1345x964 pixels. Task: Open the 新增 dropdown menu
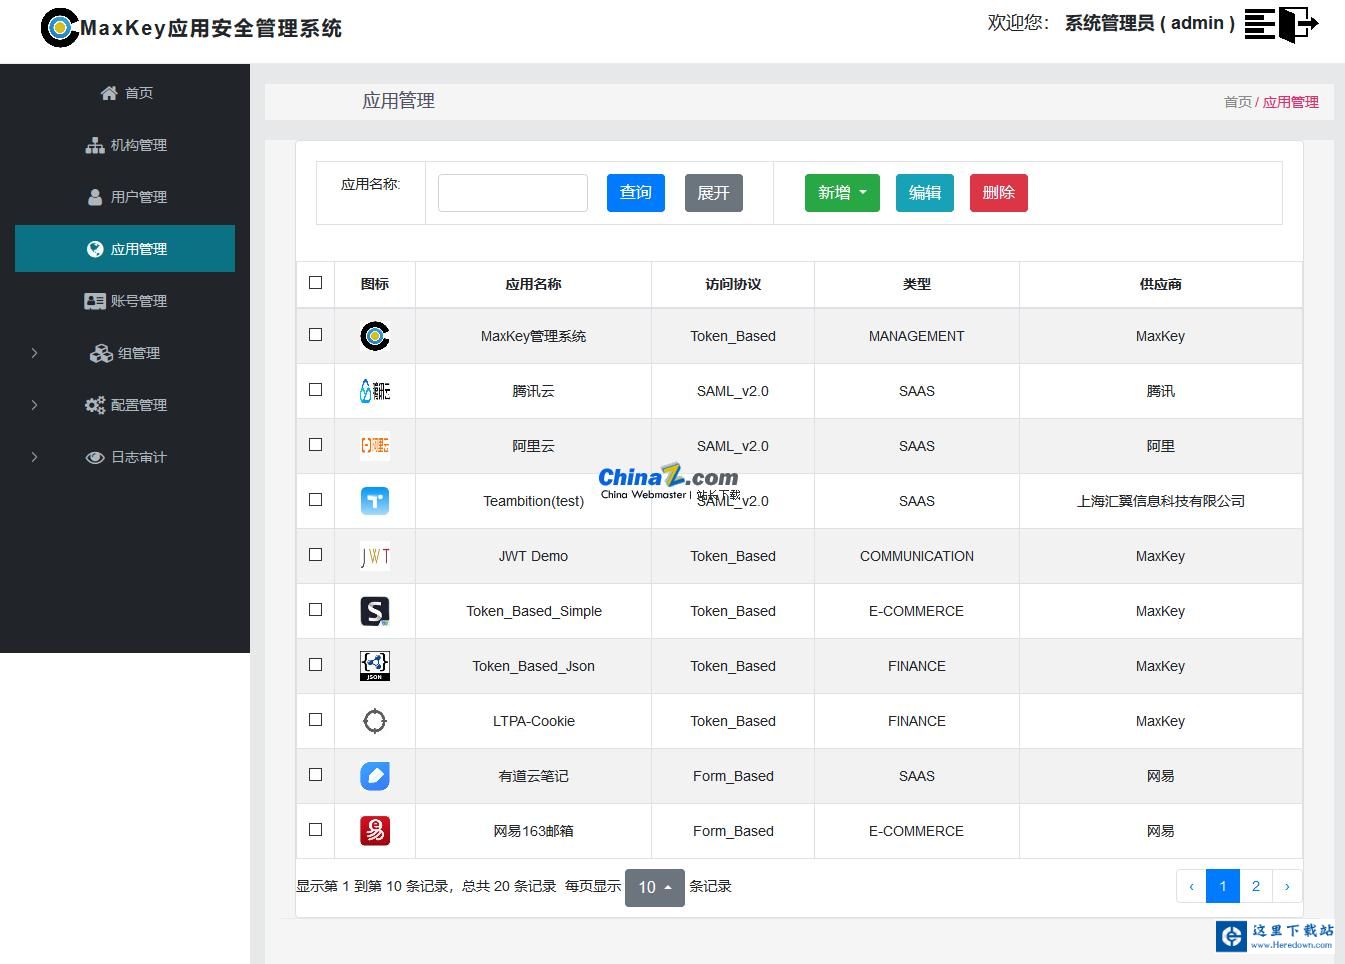pyautogui.click(x=841, y=192)
